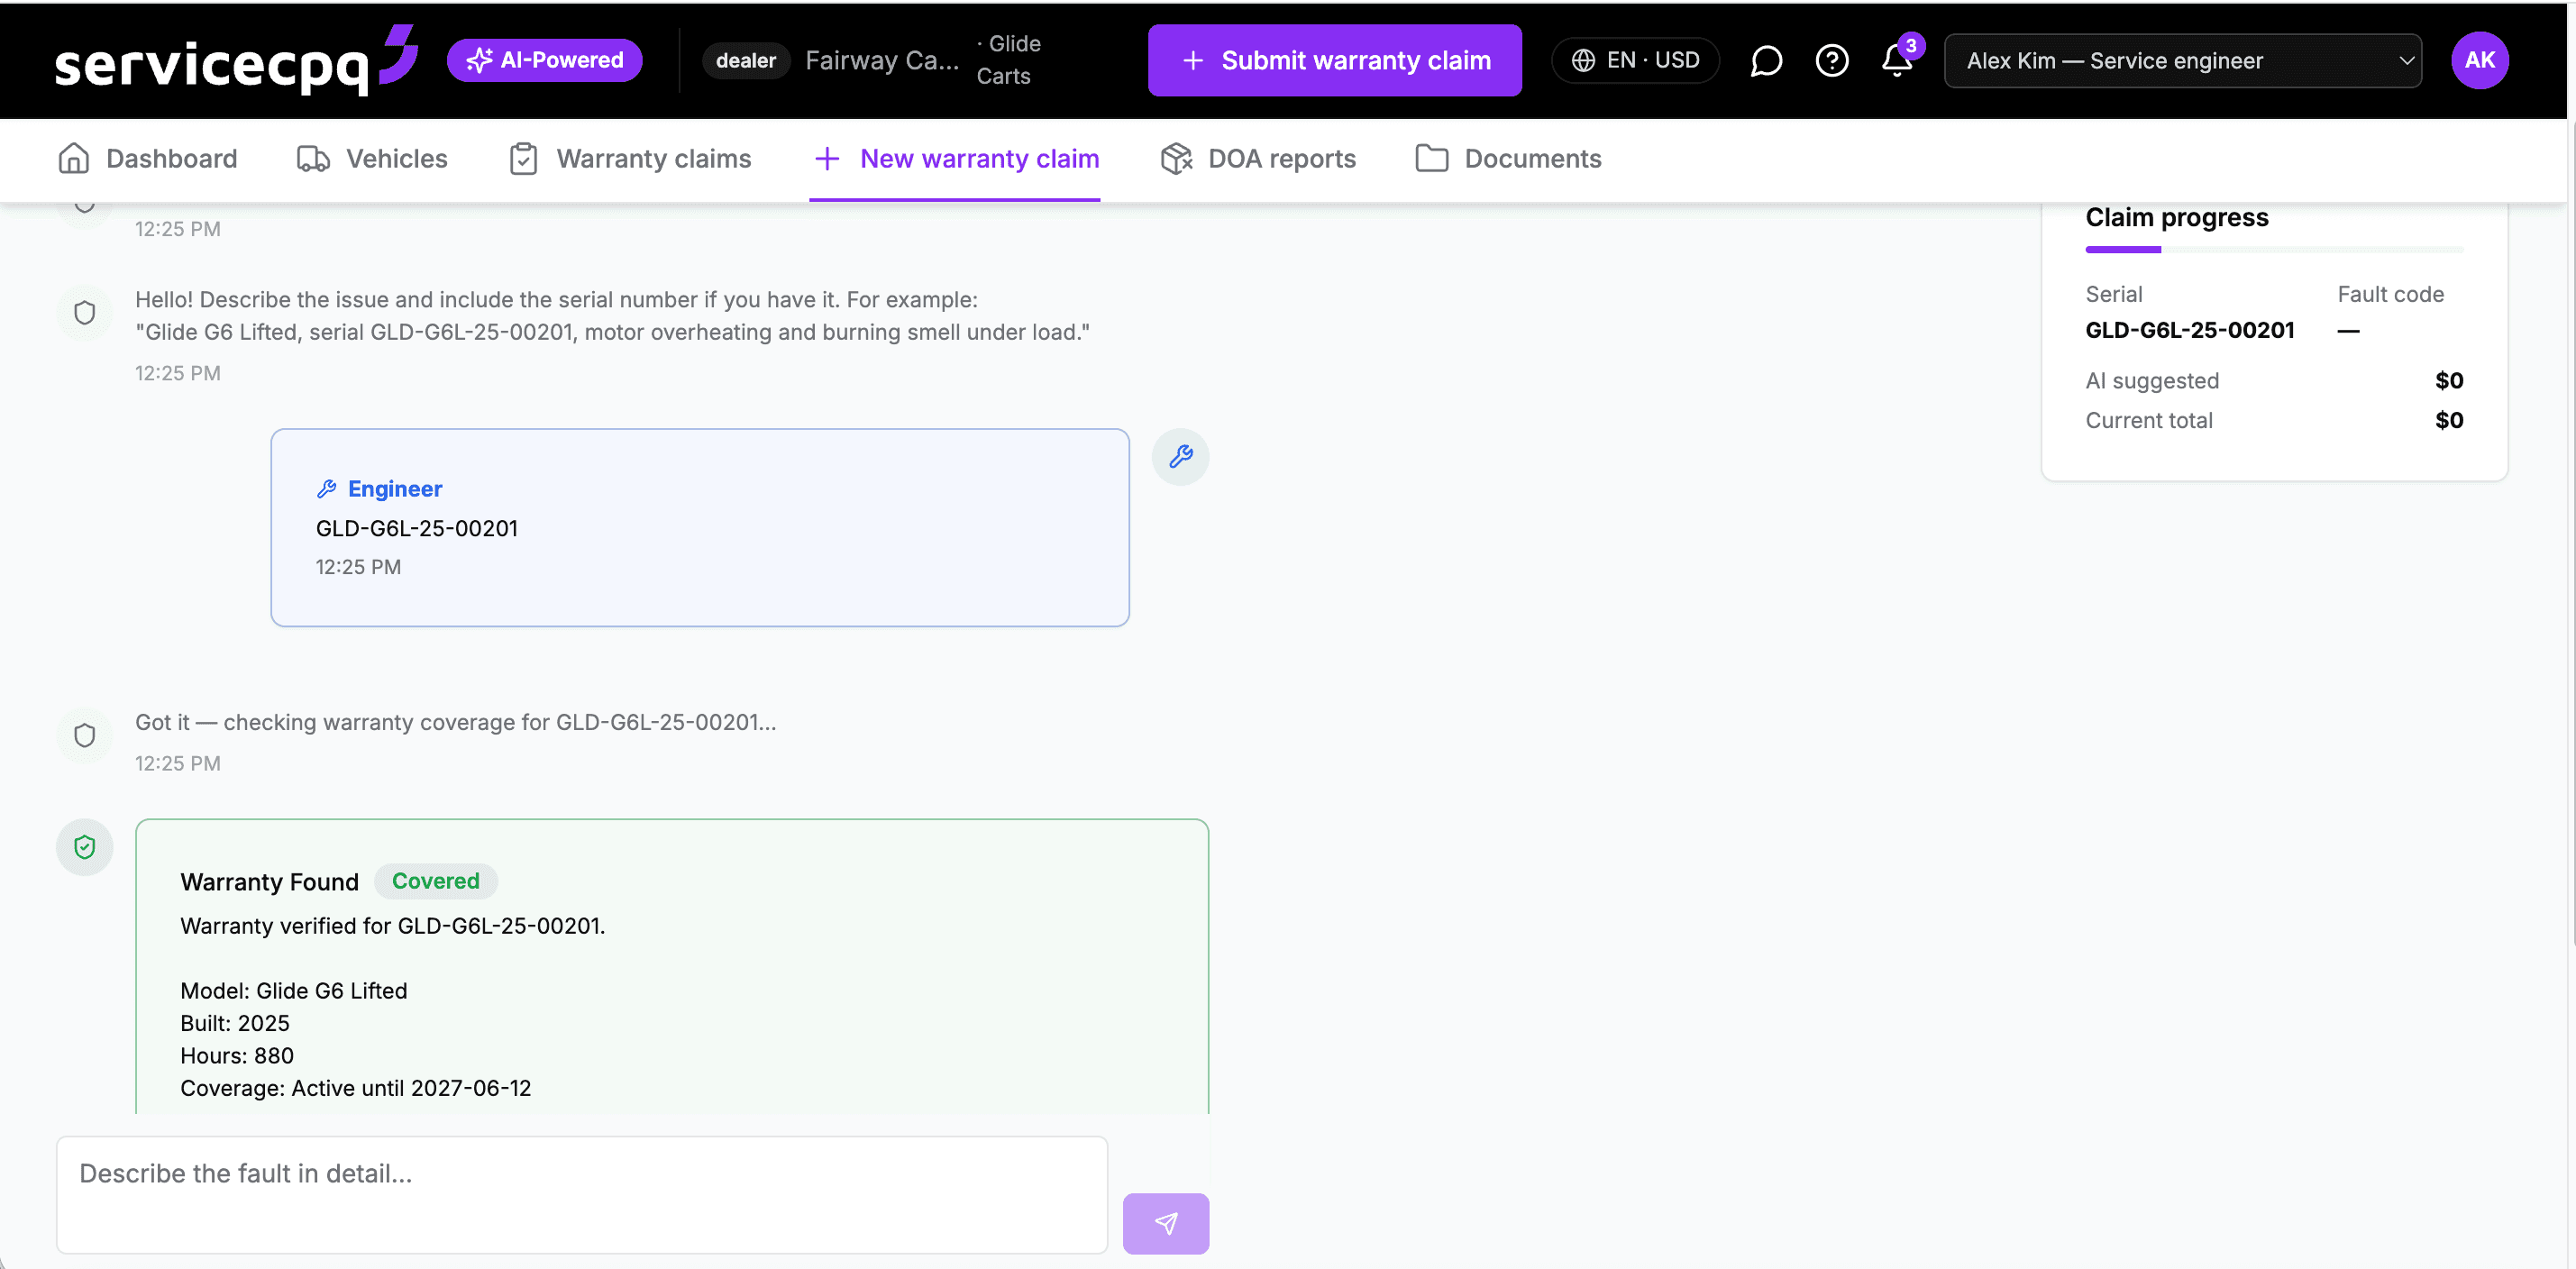Click the 'Built: 2025' line
Image resolution: width=2576 pixels, height=1269 pixels.
click(235, 1022)
